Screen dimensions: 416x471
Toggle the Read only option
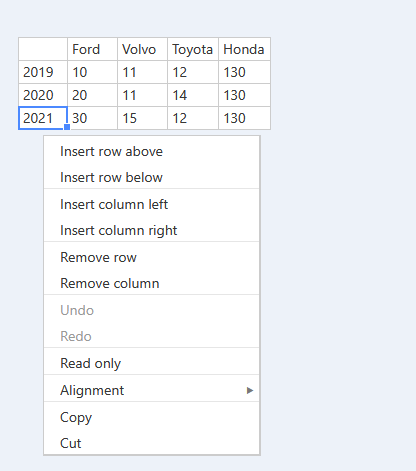152,363
